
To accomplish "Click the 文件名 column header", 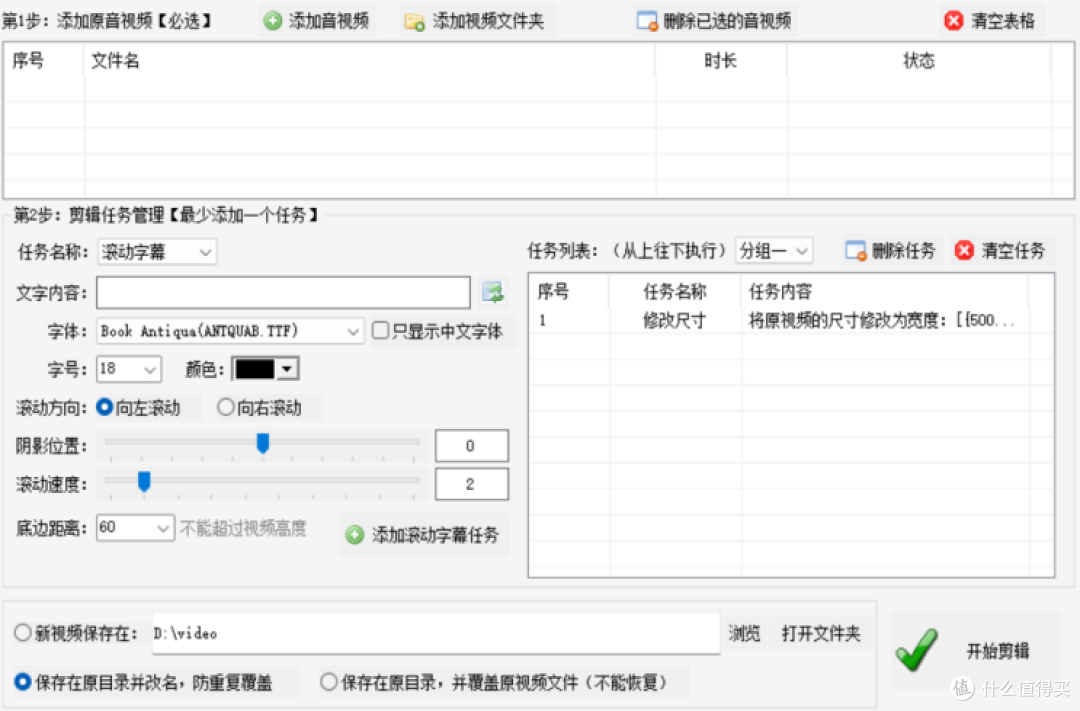I will (116, 61).
